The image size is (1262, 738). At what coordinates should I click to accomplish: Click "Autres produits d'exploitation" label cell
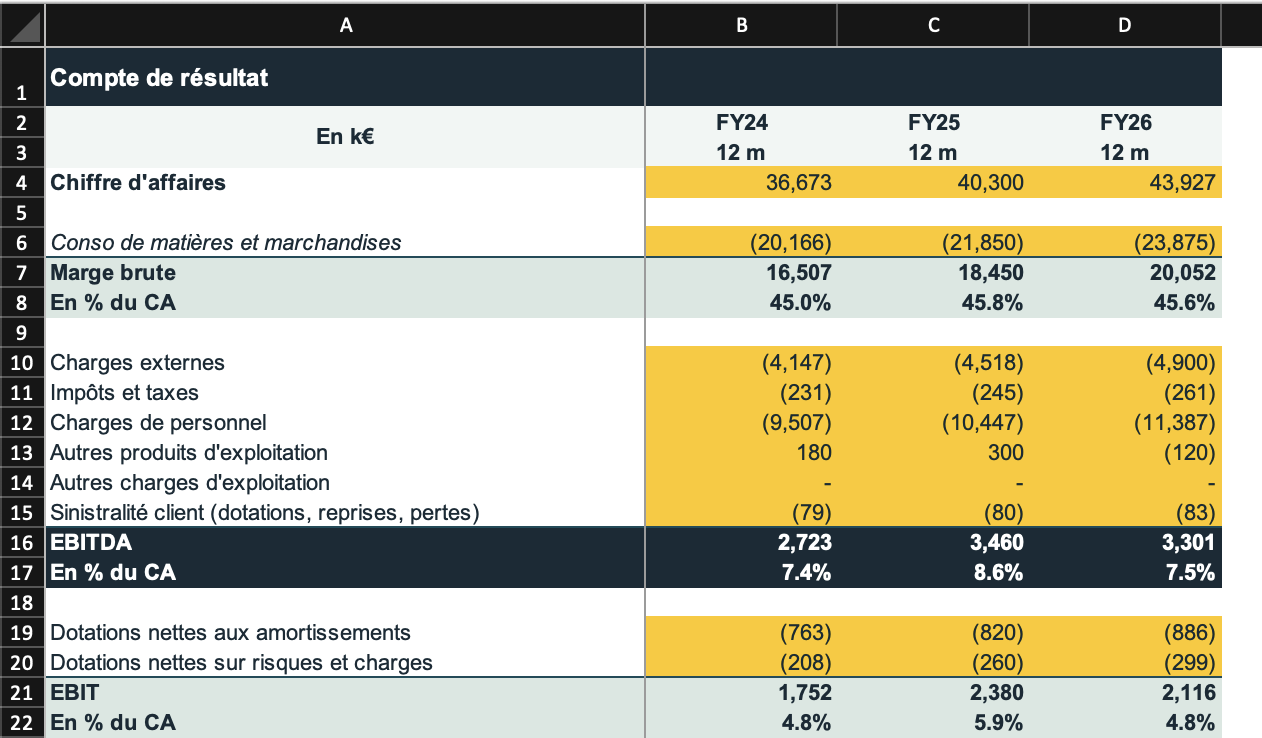tap(345, 453)
